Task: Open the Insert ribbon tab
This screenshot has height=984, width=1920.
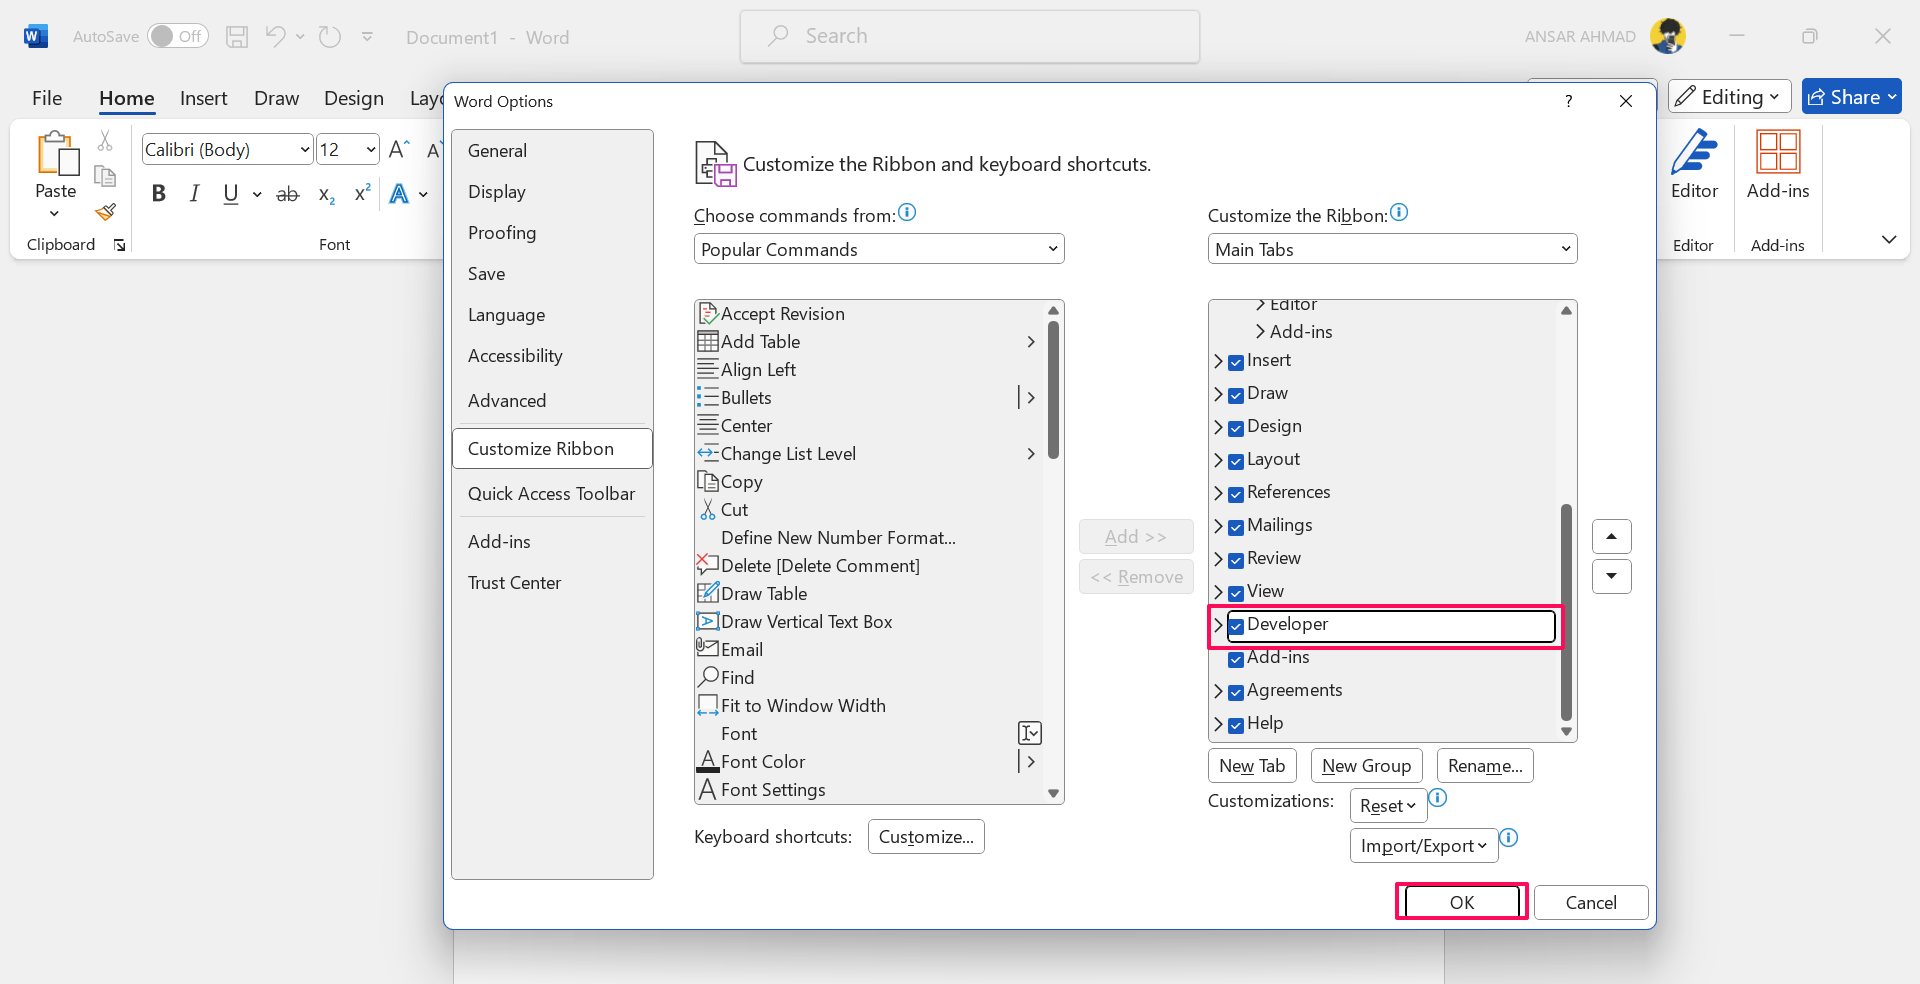Action: point(204,98)
